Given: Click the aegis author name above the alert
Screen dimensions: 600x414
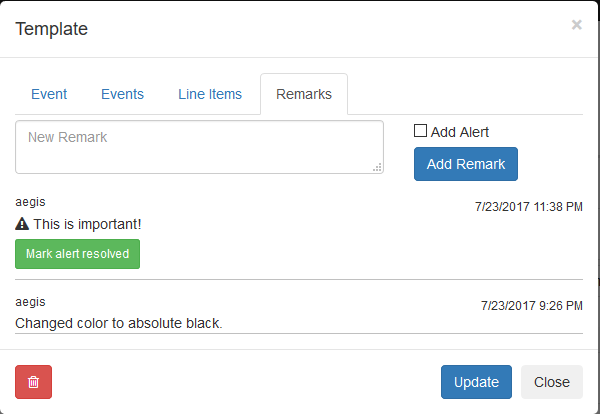Looking at the screenshot, I should click(31, 202).
